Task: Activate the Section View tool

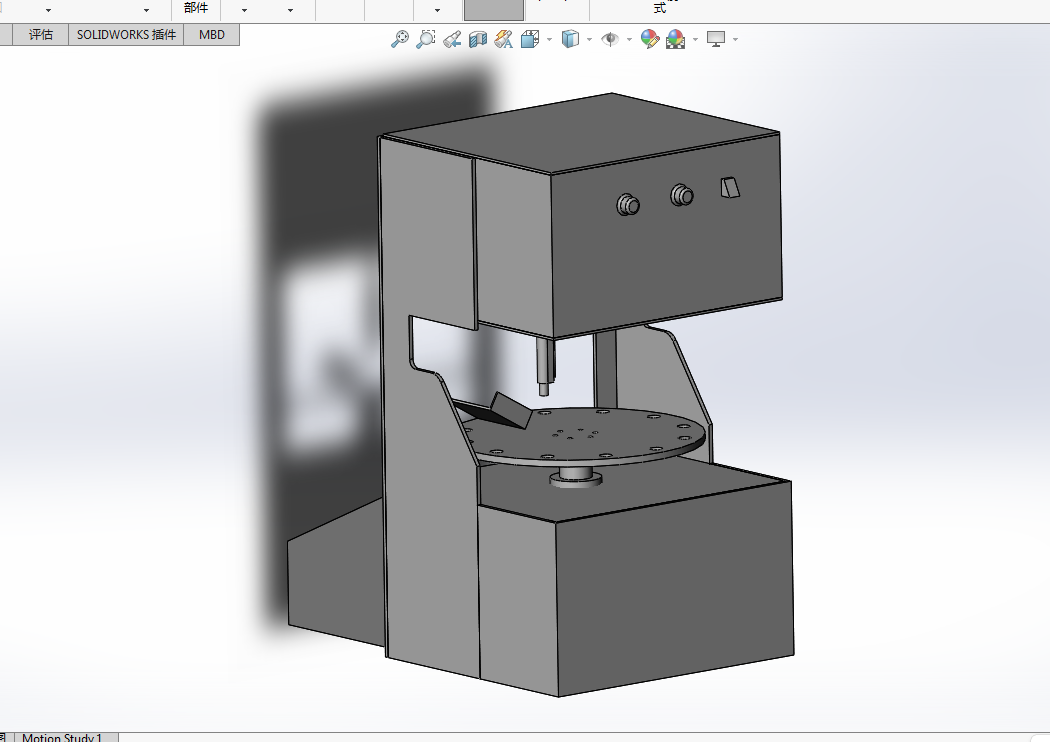Action: 477,40
